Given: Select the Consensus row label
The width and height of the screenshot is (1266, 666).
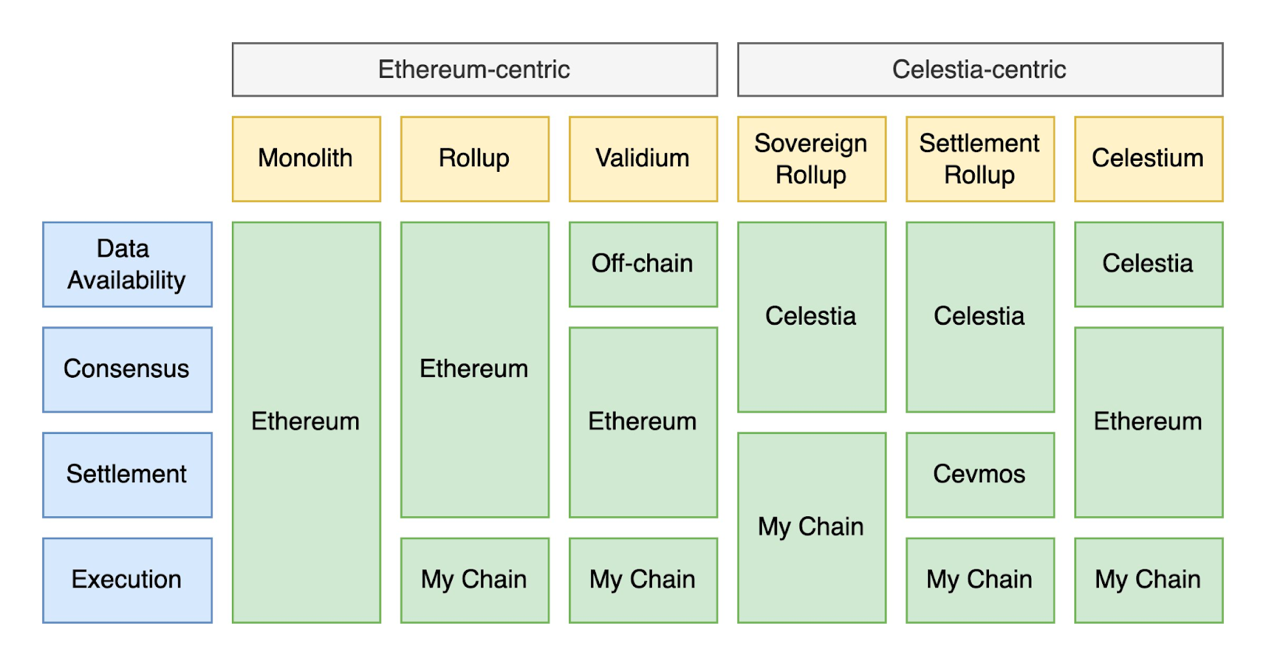Looking at the screenshot, I should click(127, 369).
